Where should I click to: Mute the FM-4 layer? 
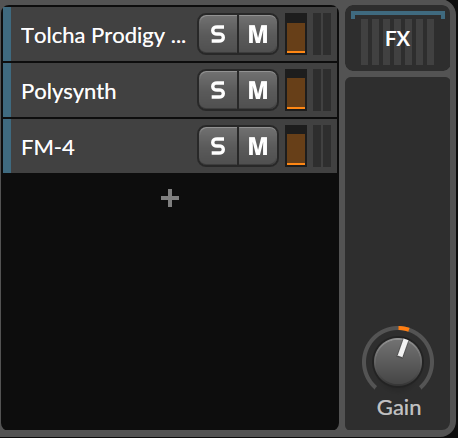click(x=258, y=146)
